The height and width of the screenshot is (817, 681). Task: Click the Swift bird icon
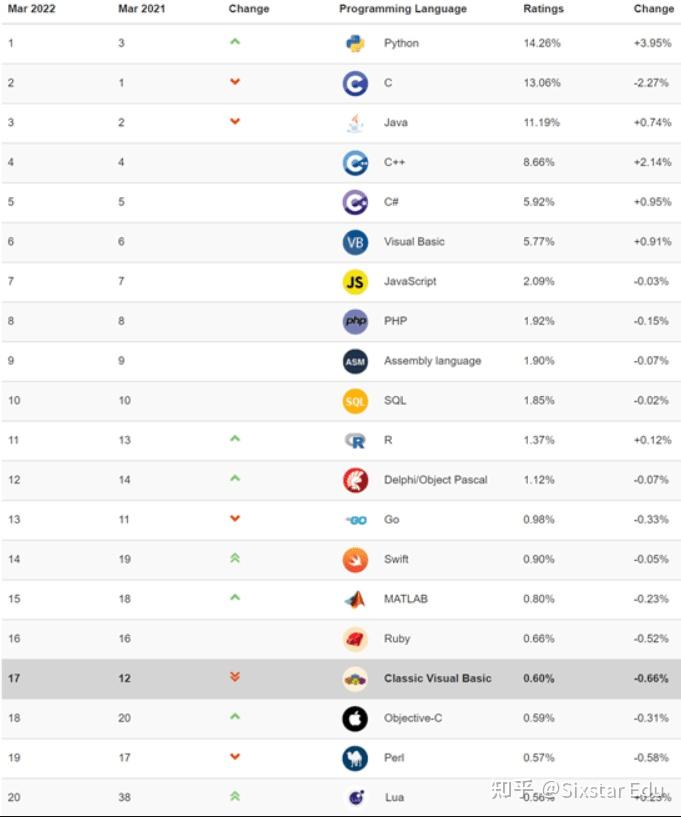pyautogui.click(x=355, y=559)
